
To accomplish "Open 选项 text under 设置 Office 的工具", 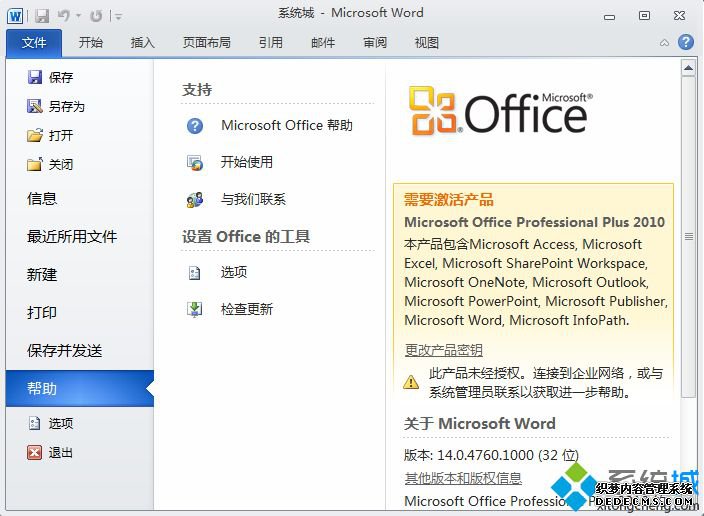I will point(233,272).
